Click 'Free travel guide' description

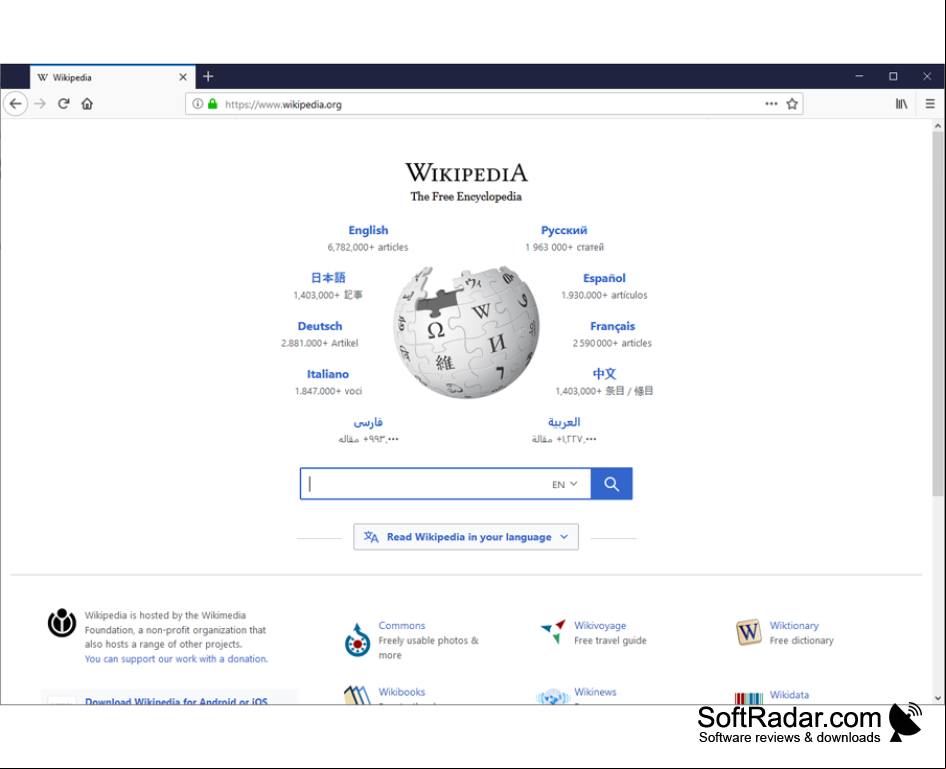(610, 641)
